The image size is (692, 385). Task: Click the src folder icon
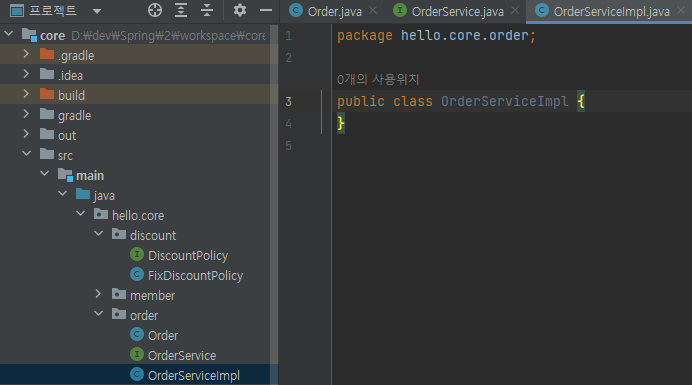tap(47, 154)
